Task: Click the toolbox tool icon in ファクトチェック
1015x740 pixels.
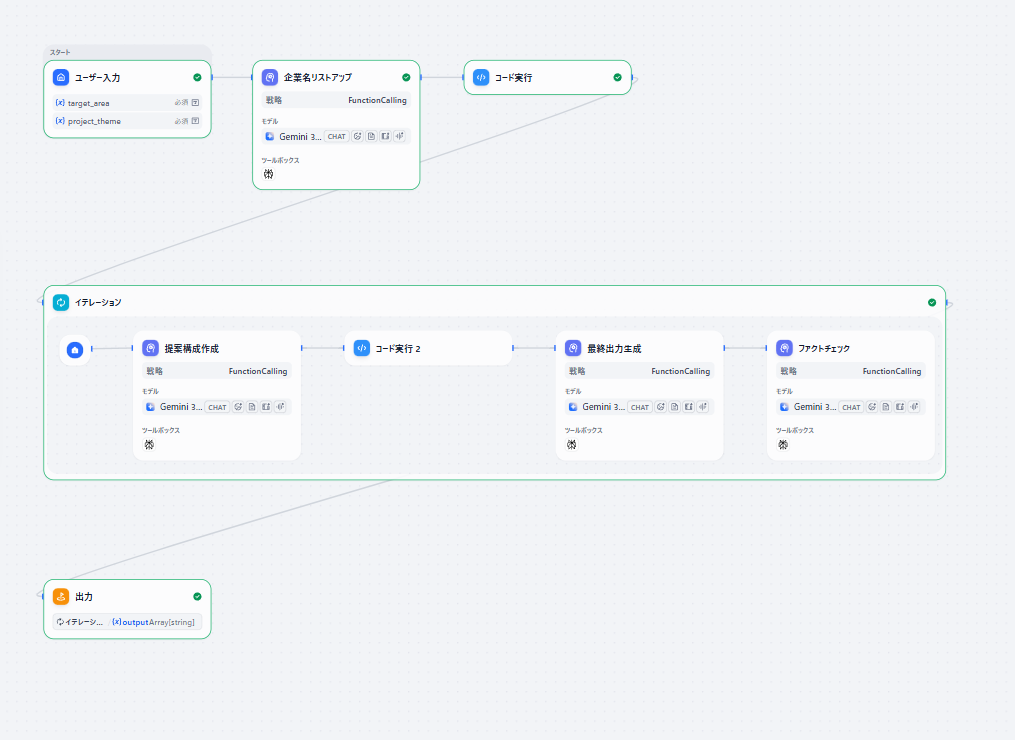Action: click(783, 445)
